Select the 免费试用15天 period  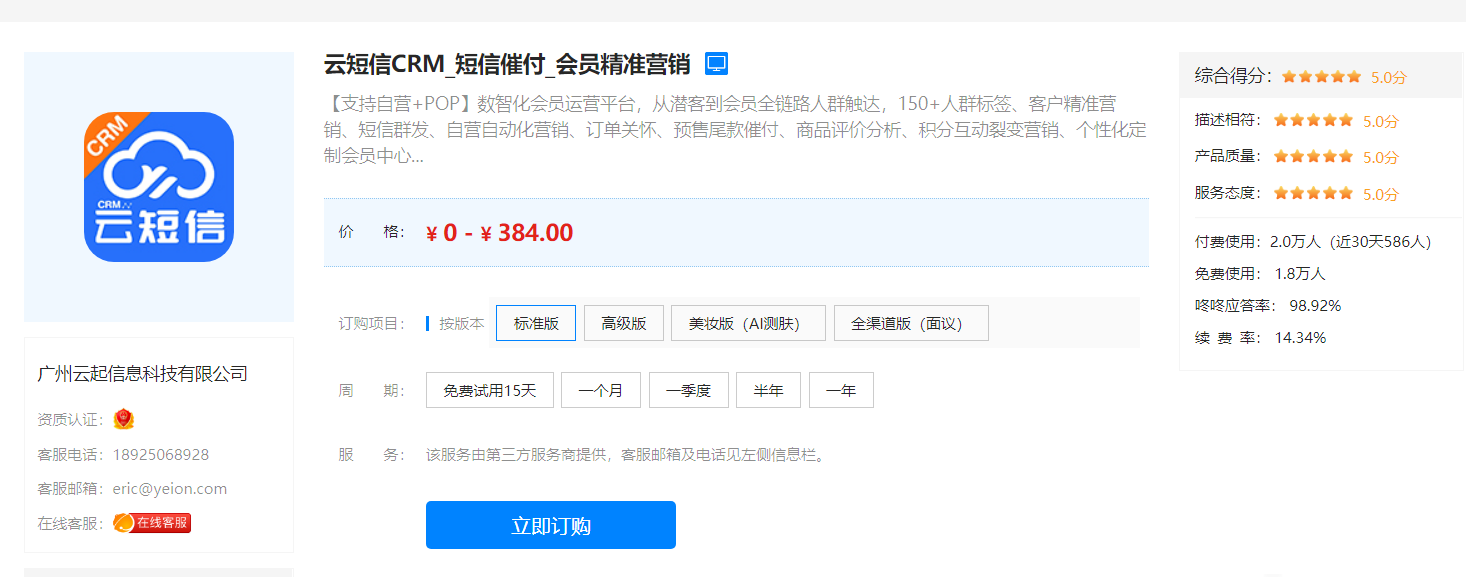click(x=490, y=390)
